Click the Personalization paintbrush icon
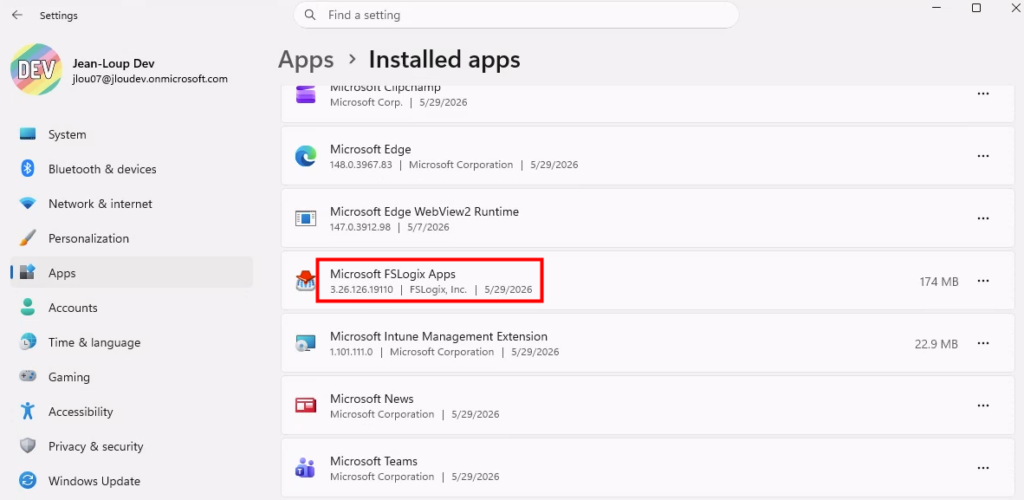Viewport: 1024px width, 500px height. 27,238
